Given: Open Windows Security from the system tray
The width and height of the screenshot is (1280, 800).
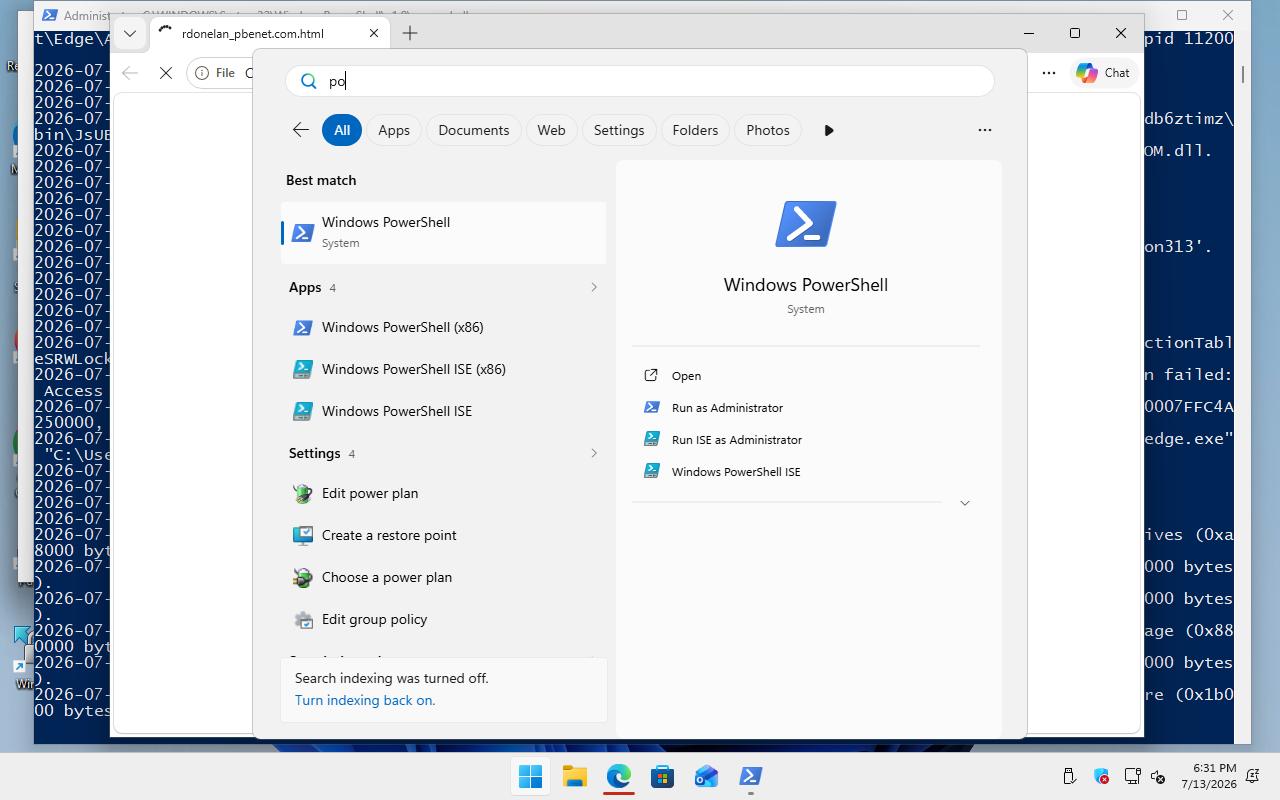Looking at the screenshot, I should point(1101,776).
